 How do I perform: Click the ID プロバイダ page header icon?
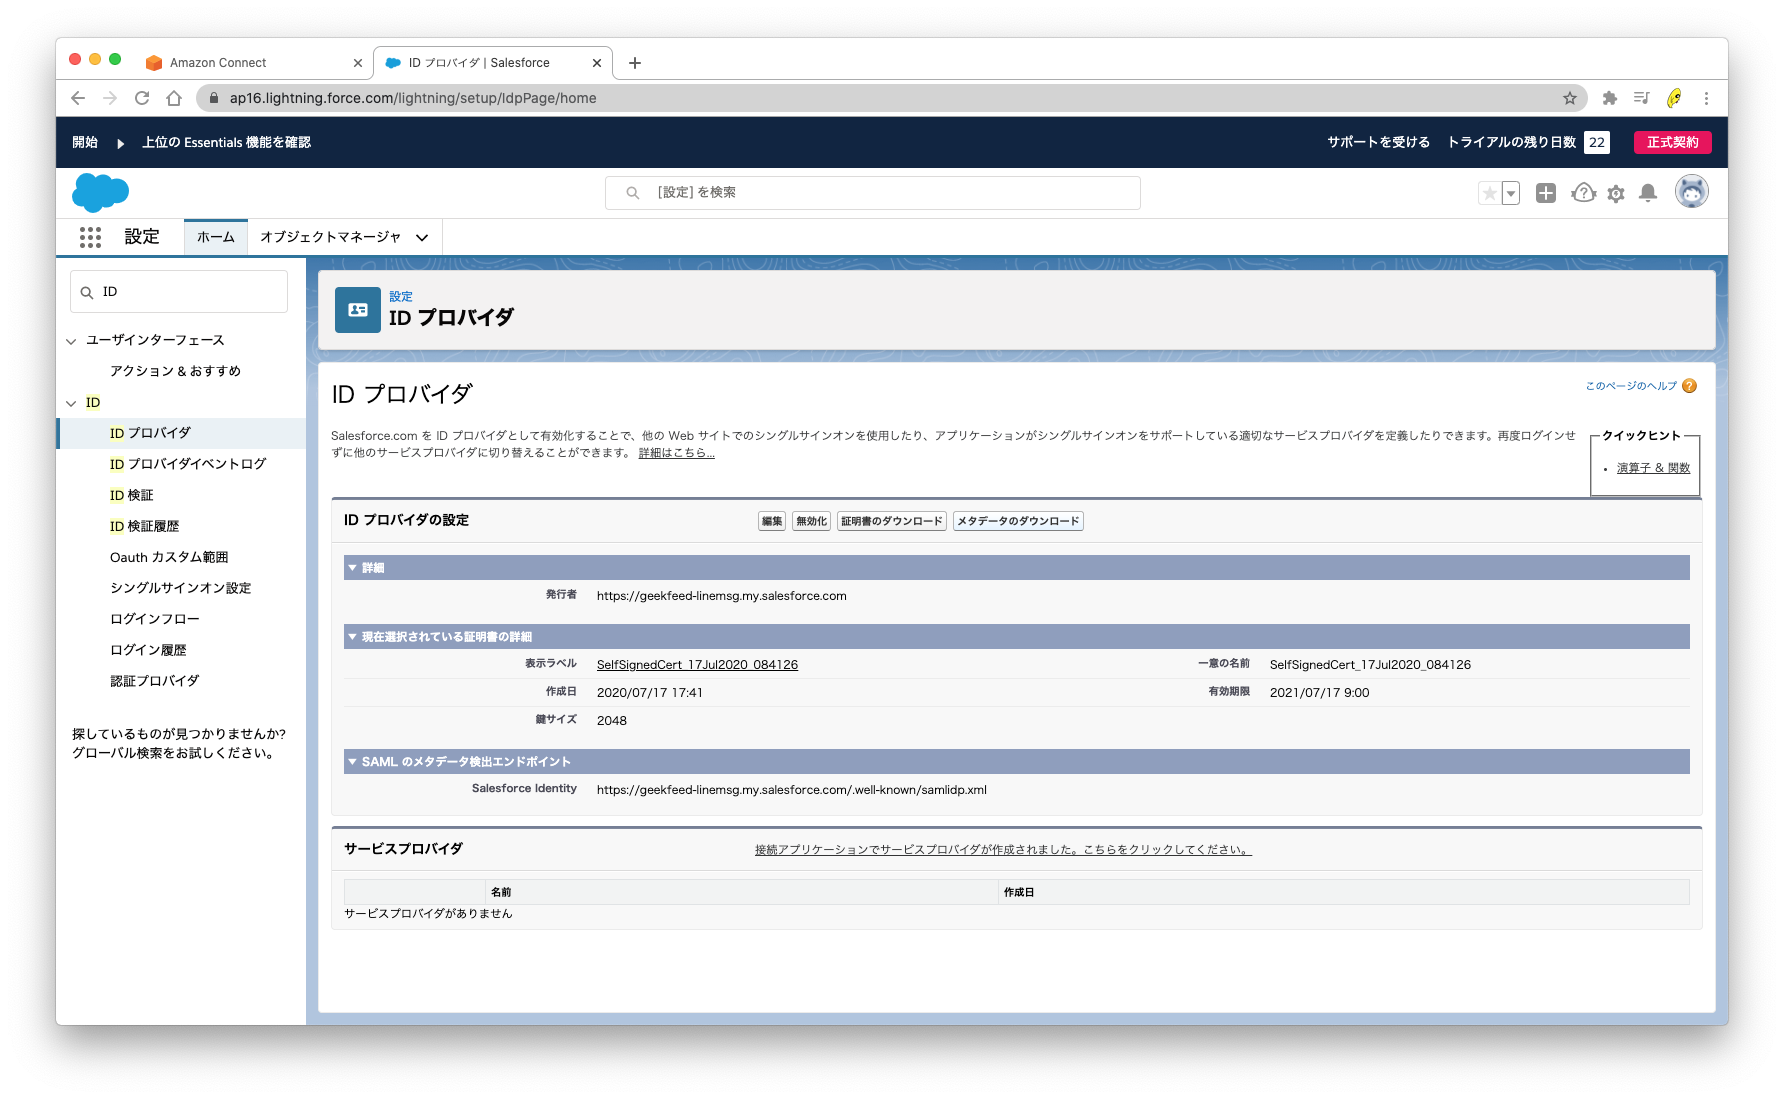pyautogui.click(x=358, y=310)
